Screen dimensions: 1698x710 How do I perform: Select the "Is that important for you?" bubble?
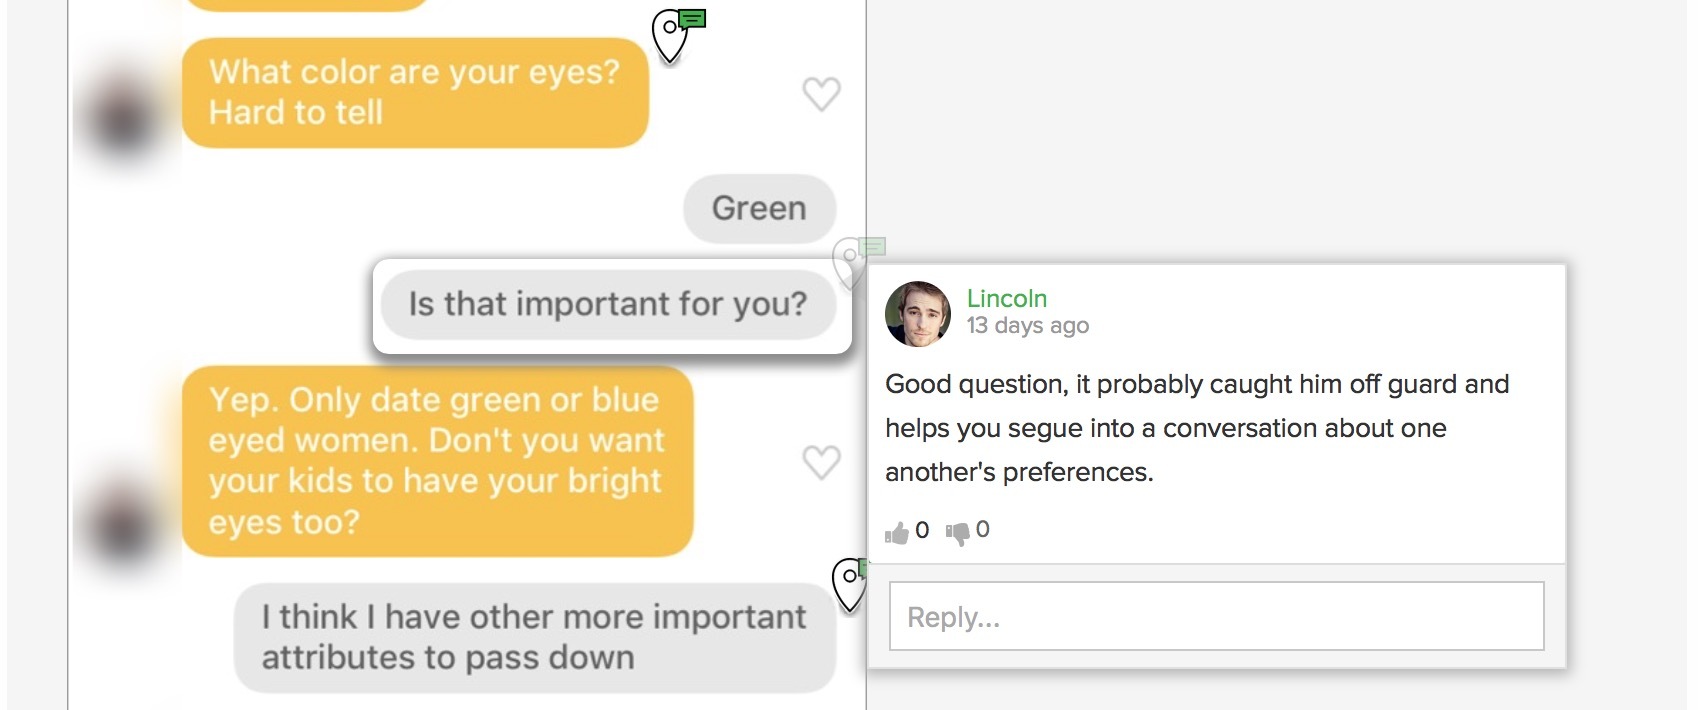[608, 304]
